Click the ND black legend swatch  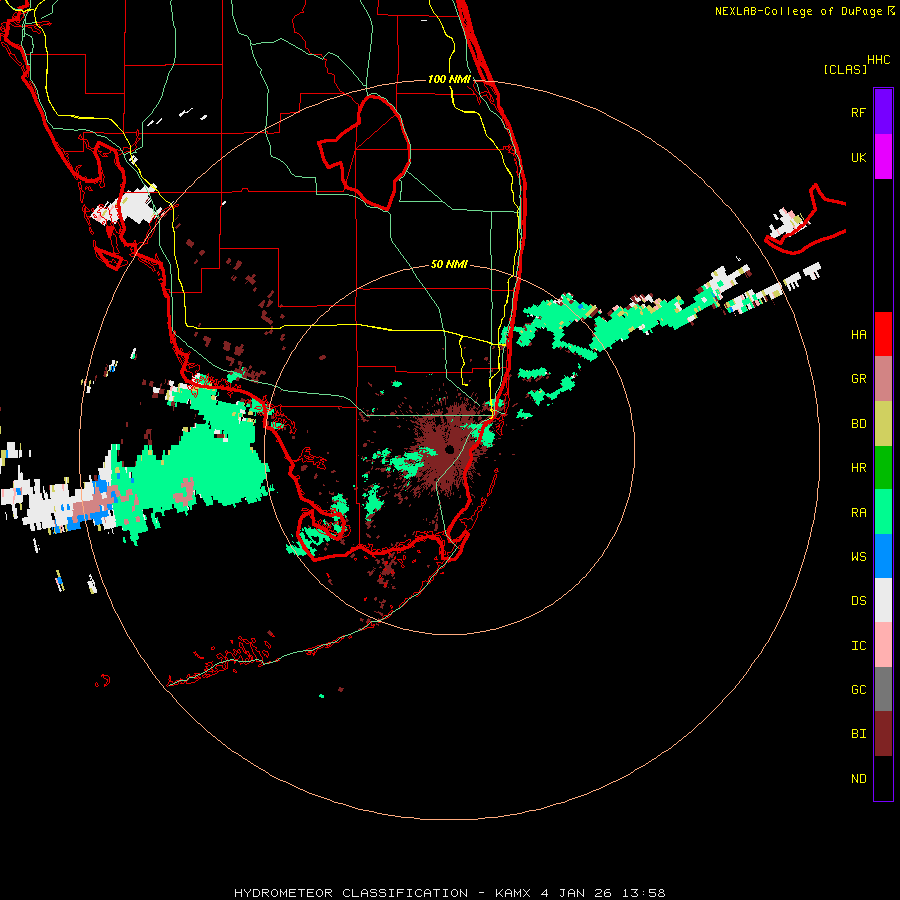point(883,778)
